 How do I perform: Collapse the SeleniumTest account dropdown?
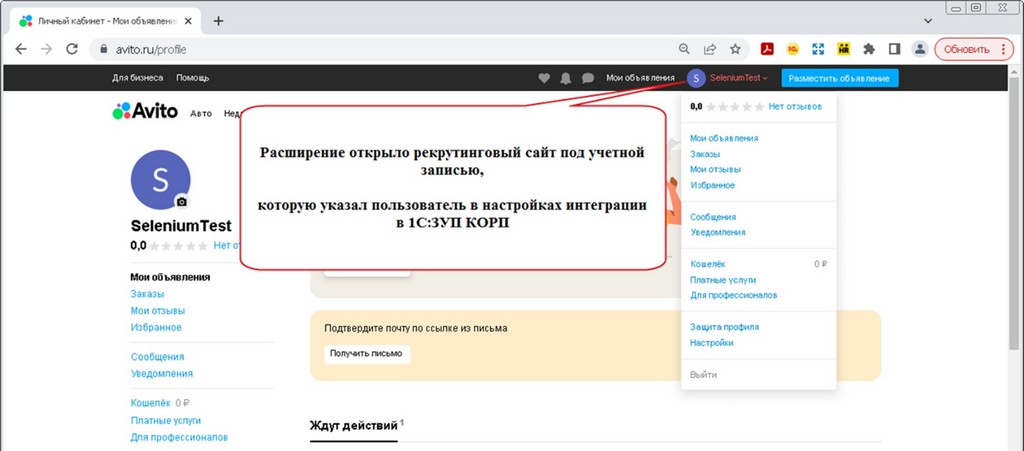pos(739,78)
